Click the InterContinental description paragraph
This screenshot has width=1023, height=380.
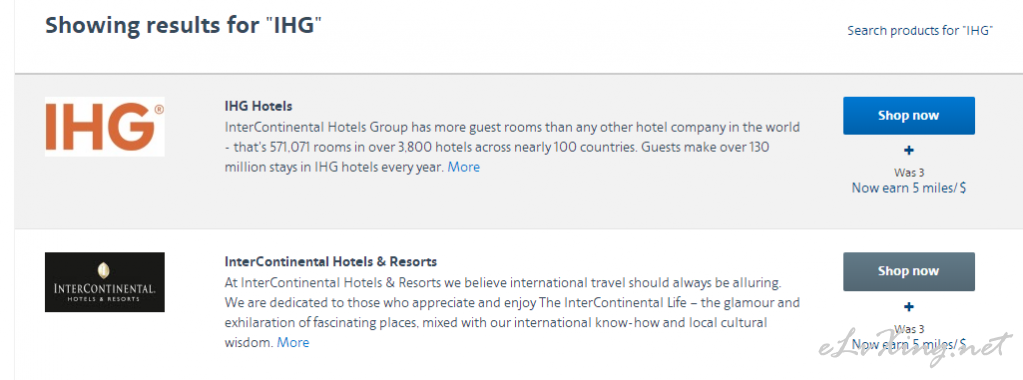click(512, 313)
